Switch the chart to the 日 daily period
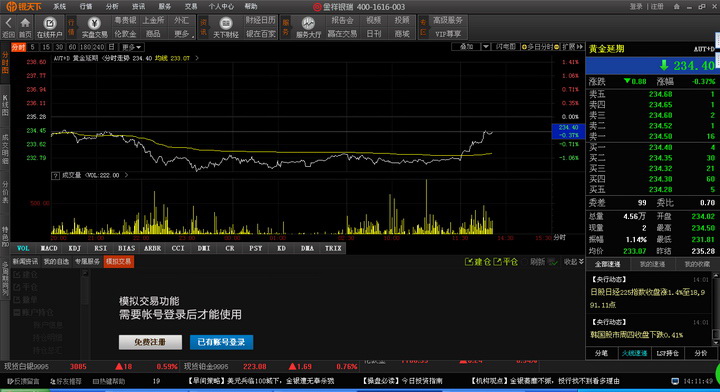Screen dimensions: 720x392 pos(111,47)
